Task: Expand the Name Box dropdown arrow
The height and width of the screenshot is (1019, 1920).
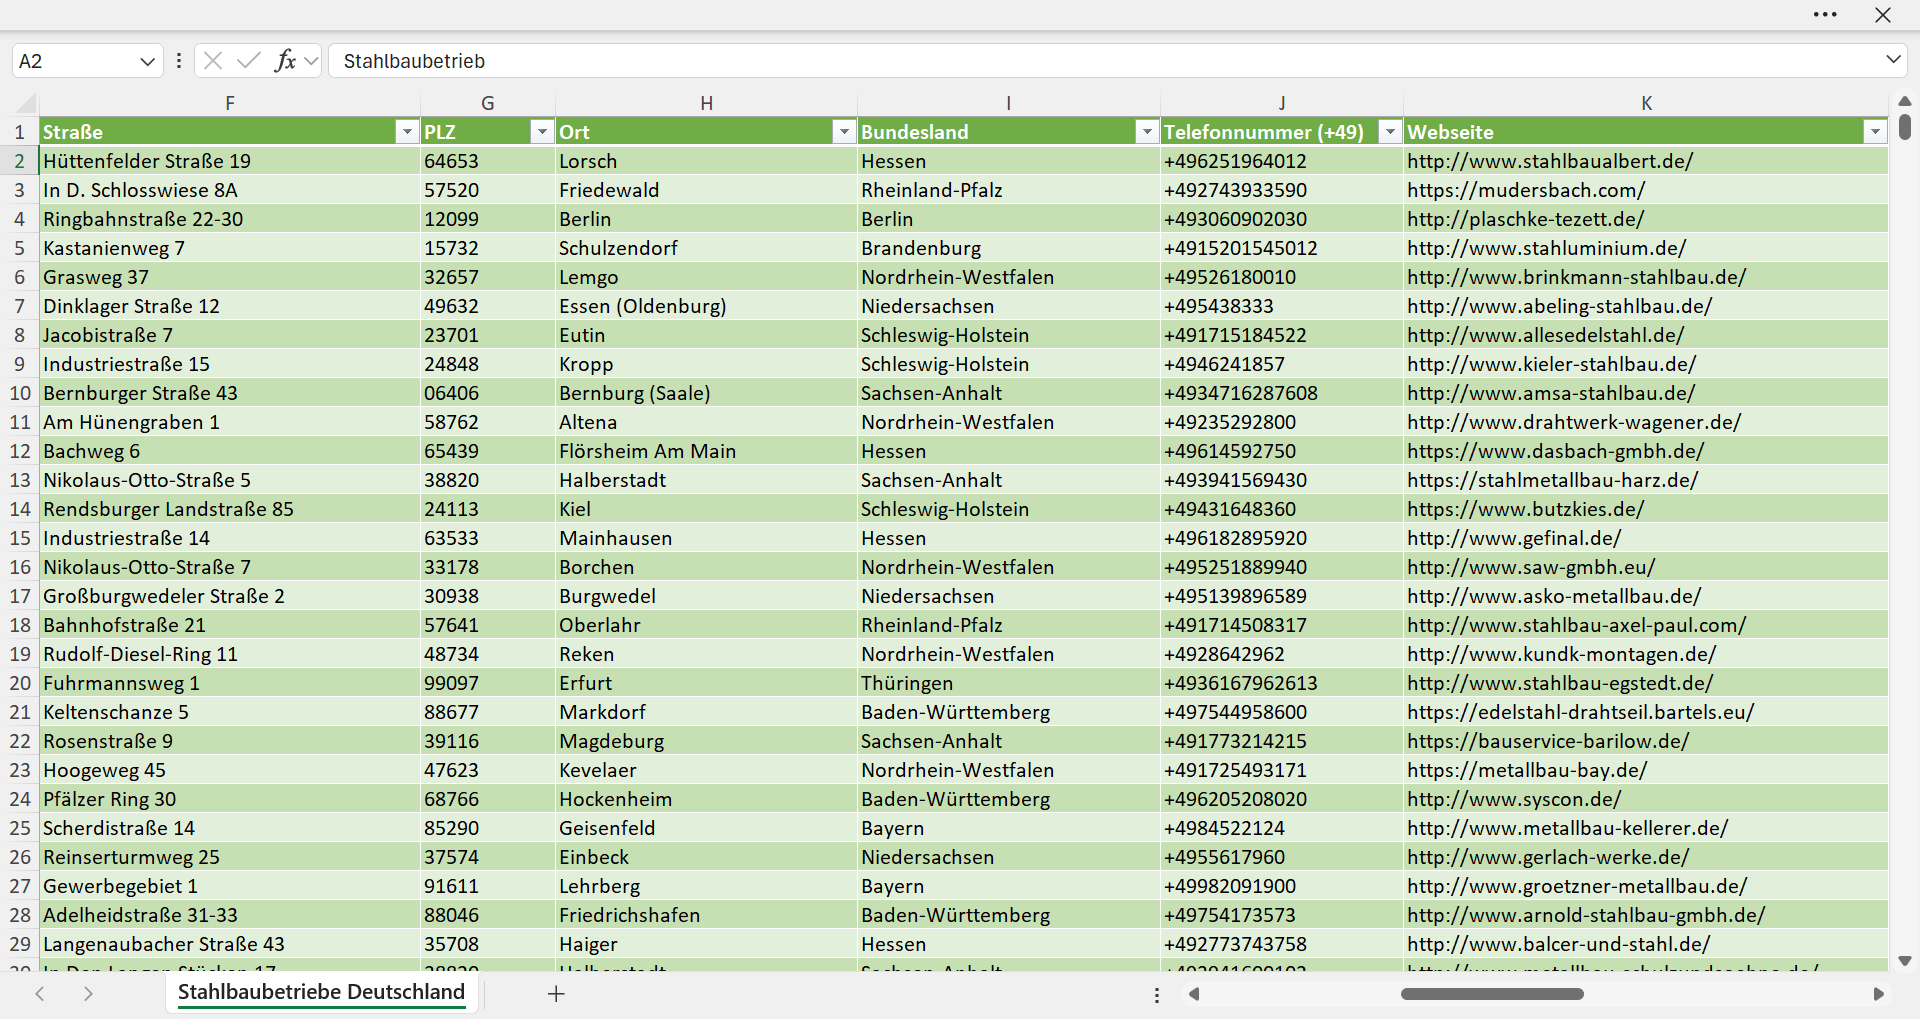Action: pos(147,62)
